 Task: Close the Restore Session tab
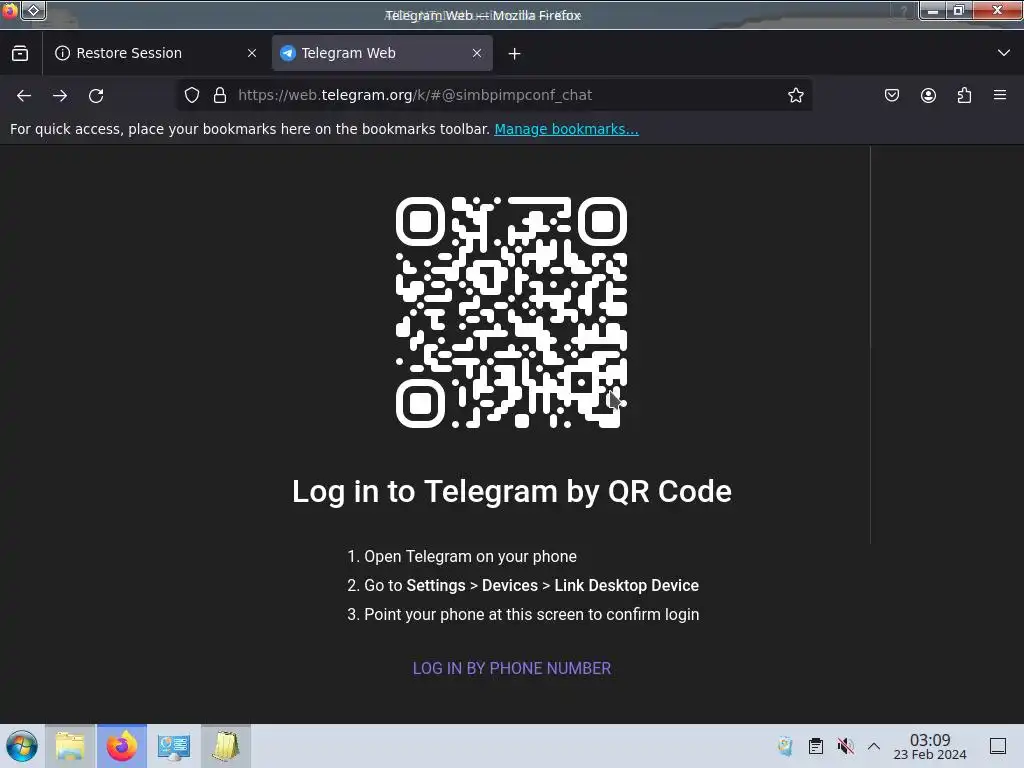coord(252,53)
